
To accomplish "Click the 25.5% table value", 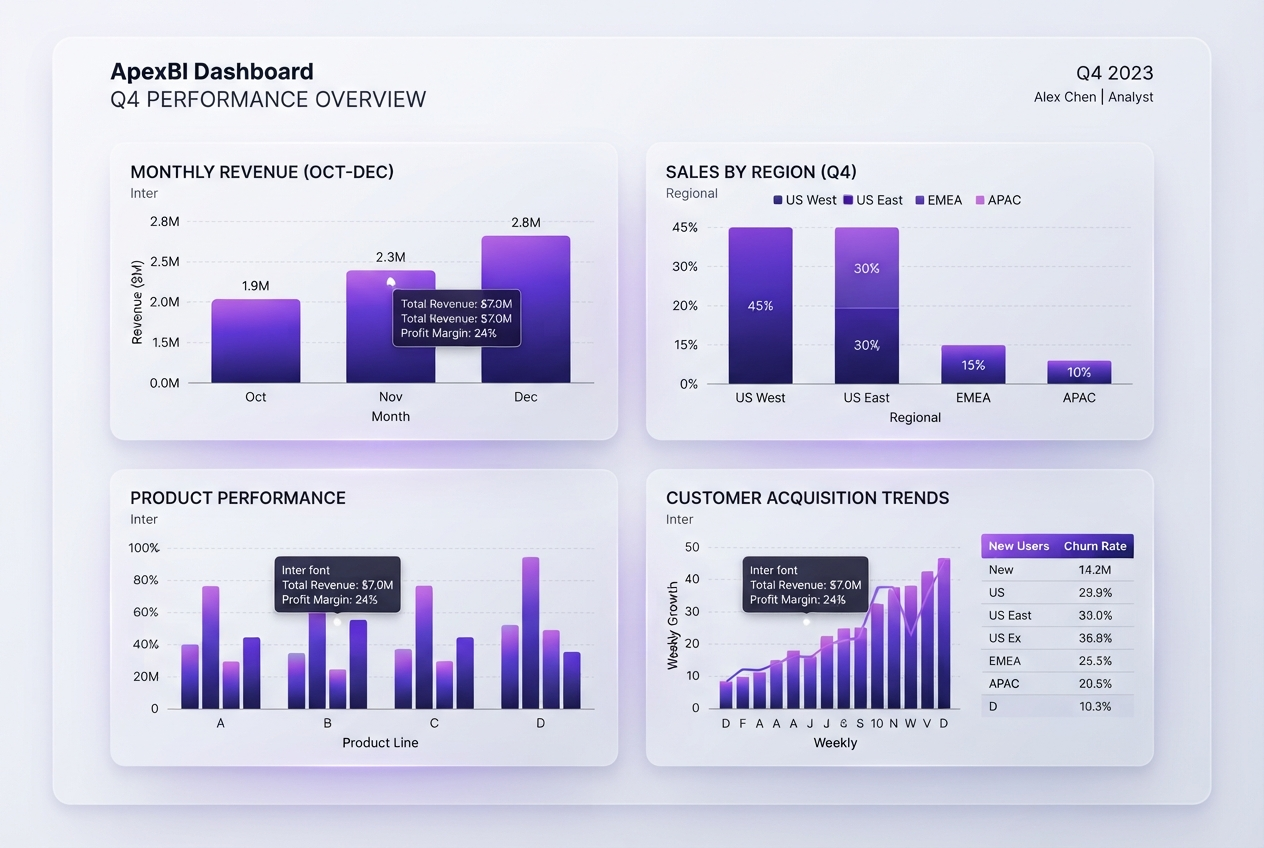I will pos(1095,661).
